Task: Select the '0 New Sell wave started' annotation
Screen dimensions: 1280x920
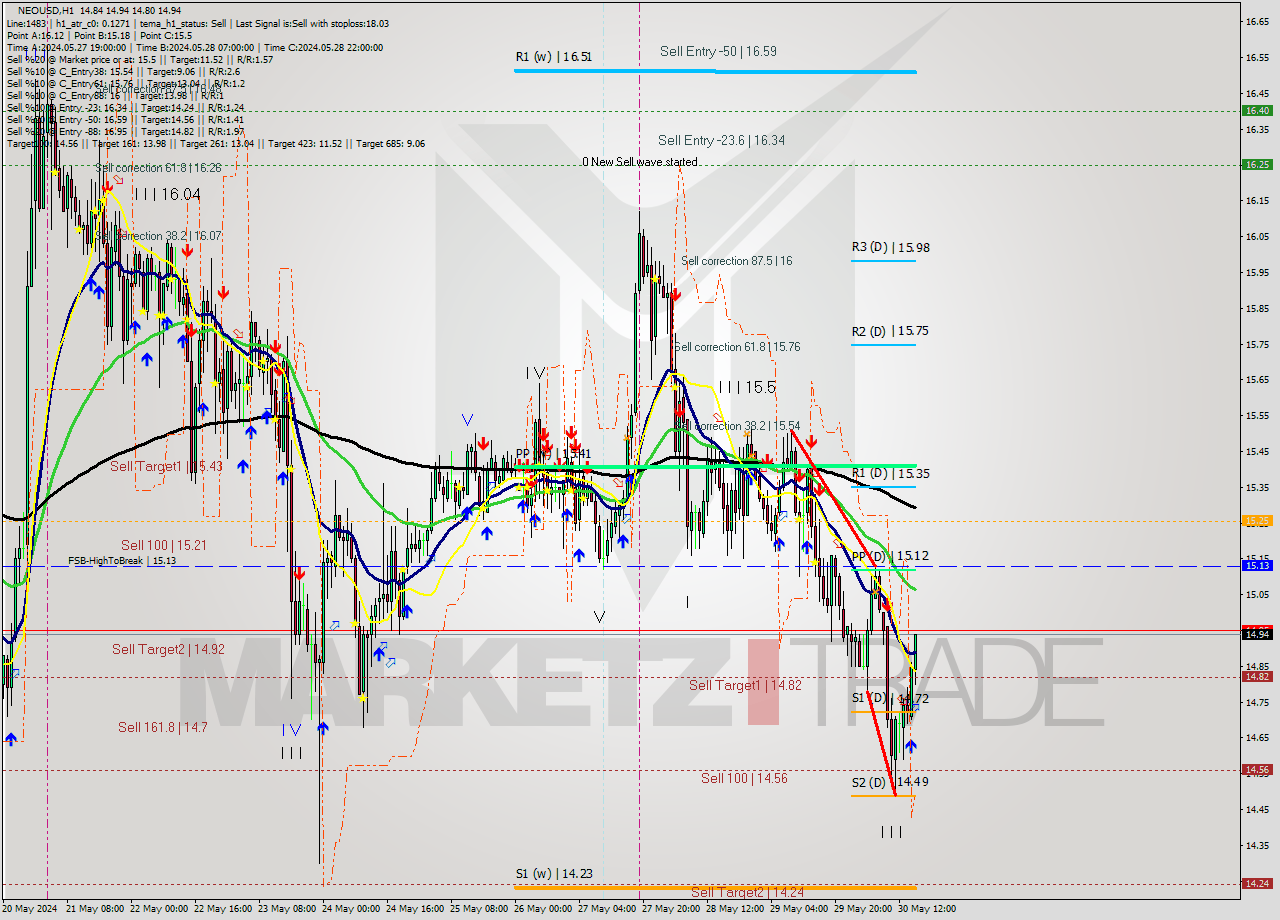Action: 640,162
